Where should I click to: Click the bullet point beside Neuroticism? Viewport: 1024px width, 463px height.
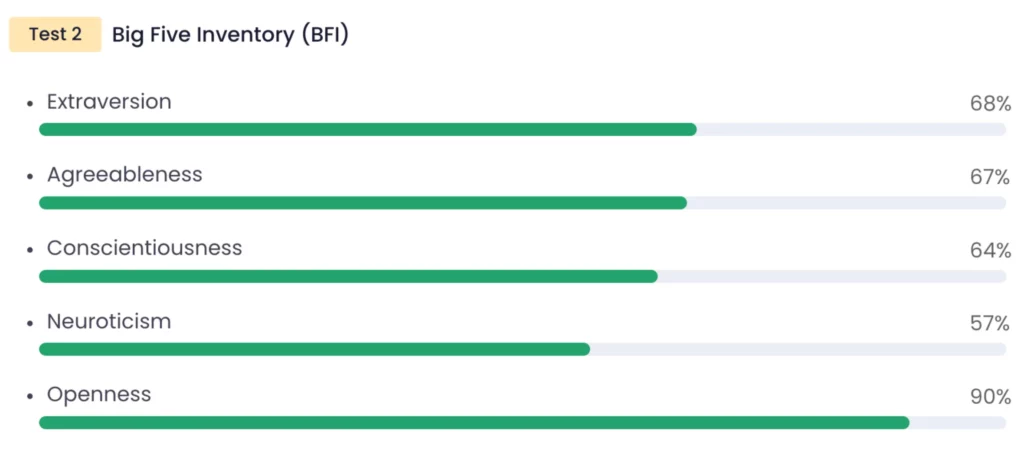pyautogui.click(x=31, y=324)
